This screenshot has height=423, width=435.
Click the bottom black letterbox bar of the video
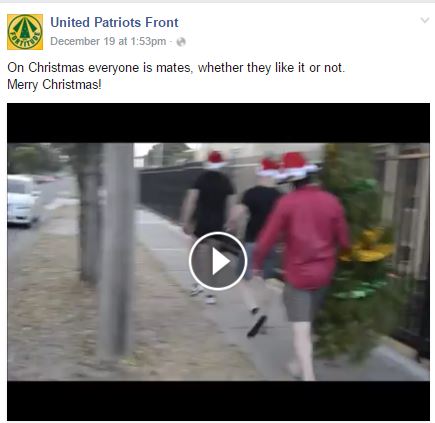pos(218,400)
